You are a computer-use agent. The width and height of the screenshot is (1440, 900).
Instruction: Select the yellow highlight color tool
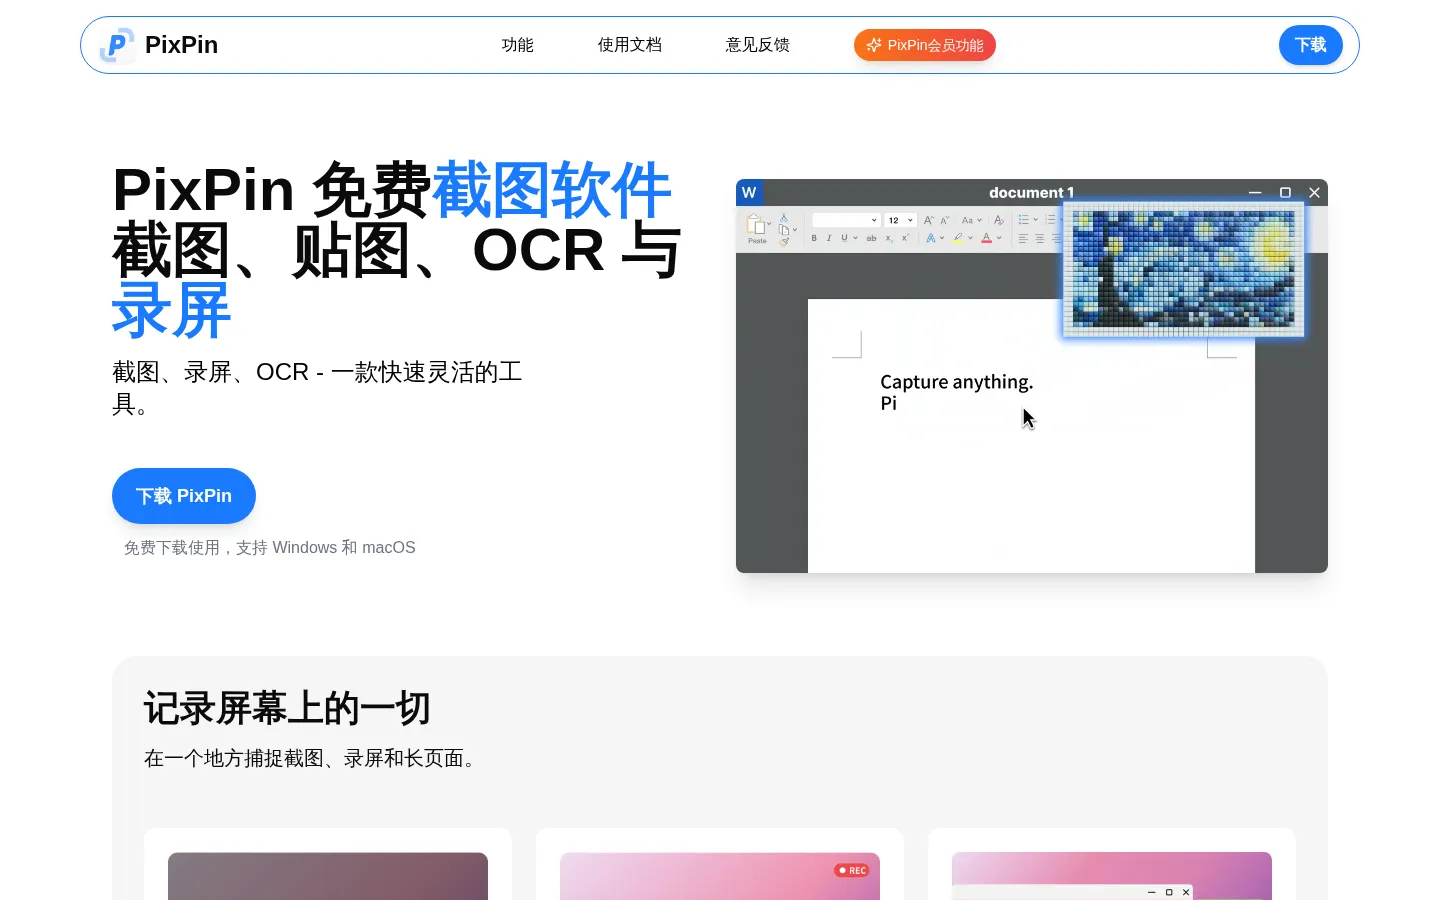958,239
